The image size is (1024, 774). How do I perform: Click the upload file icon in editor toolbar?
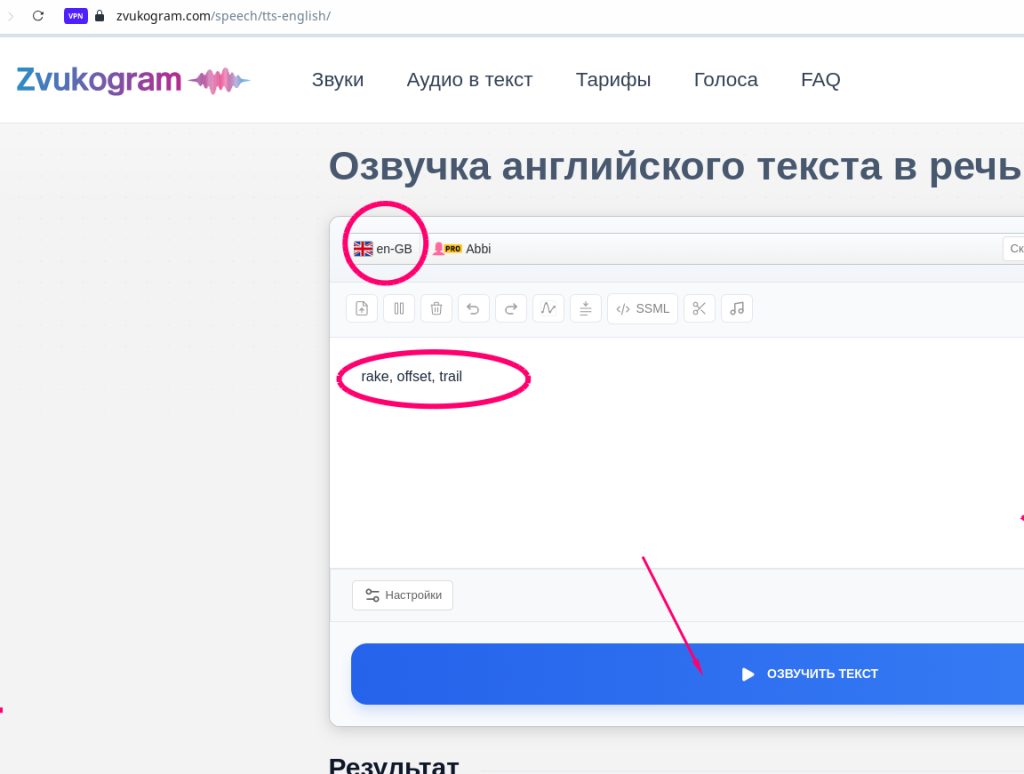pyautogui.click(x=362, y=308)
